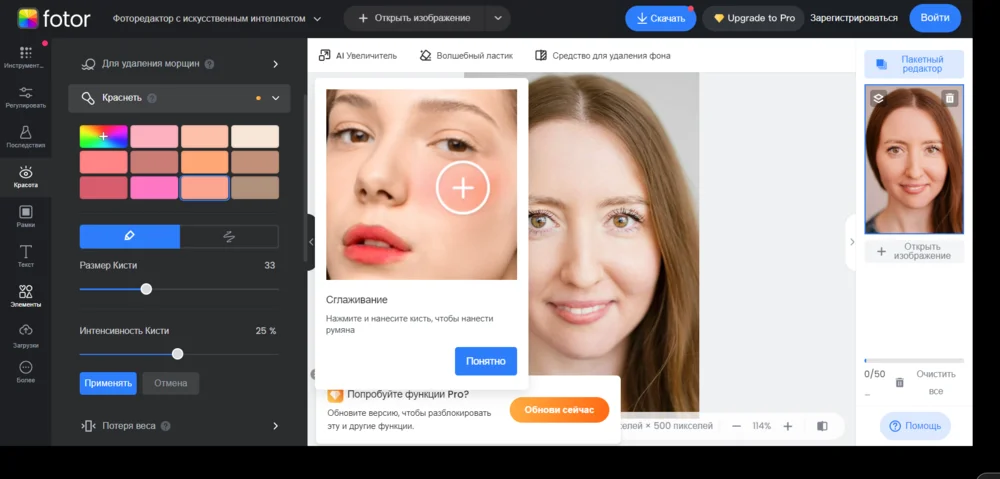Viewport: 1000px width, 479px height.
Task: Expand the Потеря веса section
Action: [179, 425]
